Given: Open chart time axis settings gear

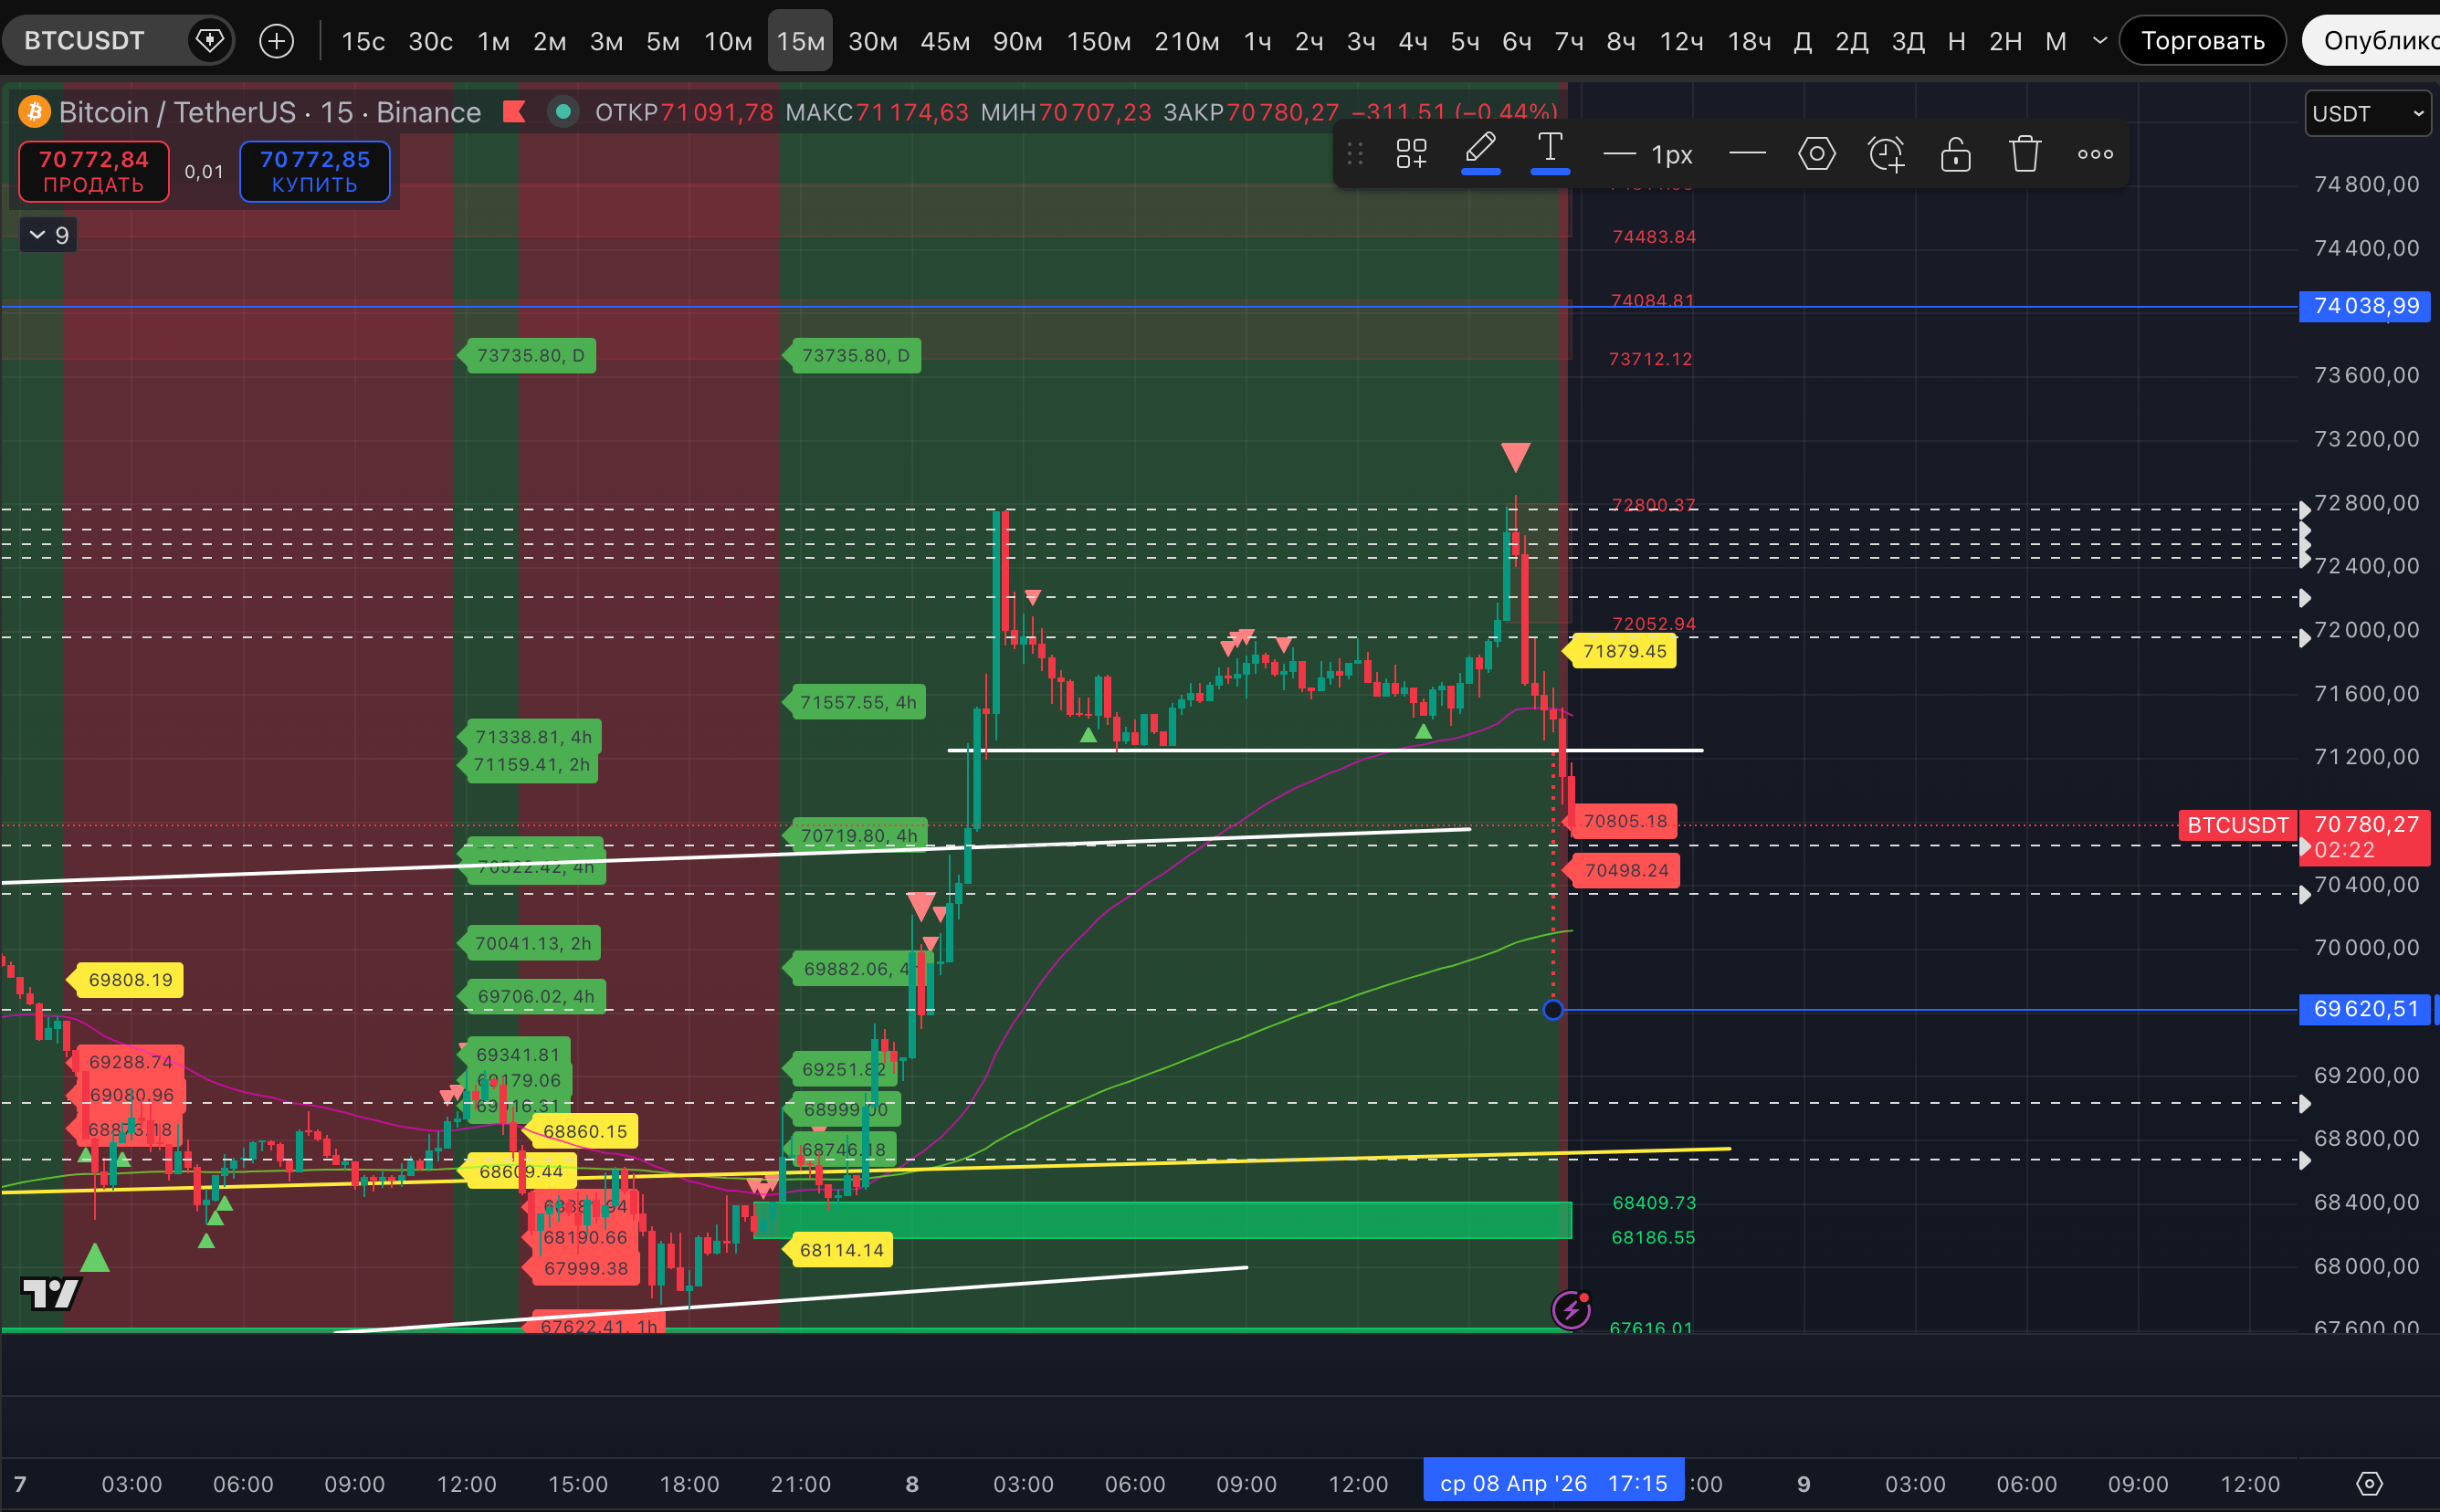Looking at the screenshot, I should coord(2369,1483).
